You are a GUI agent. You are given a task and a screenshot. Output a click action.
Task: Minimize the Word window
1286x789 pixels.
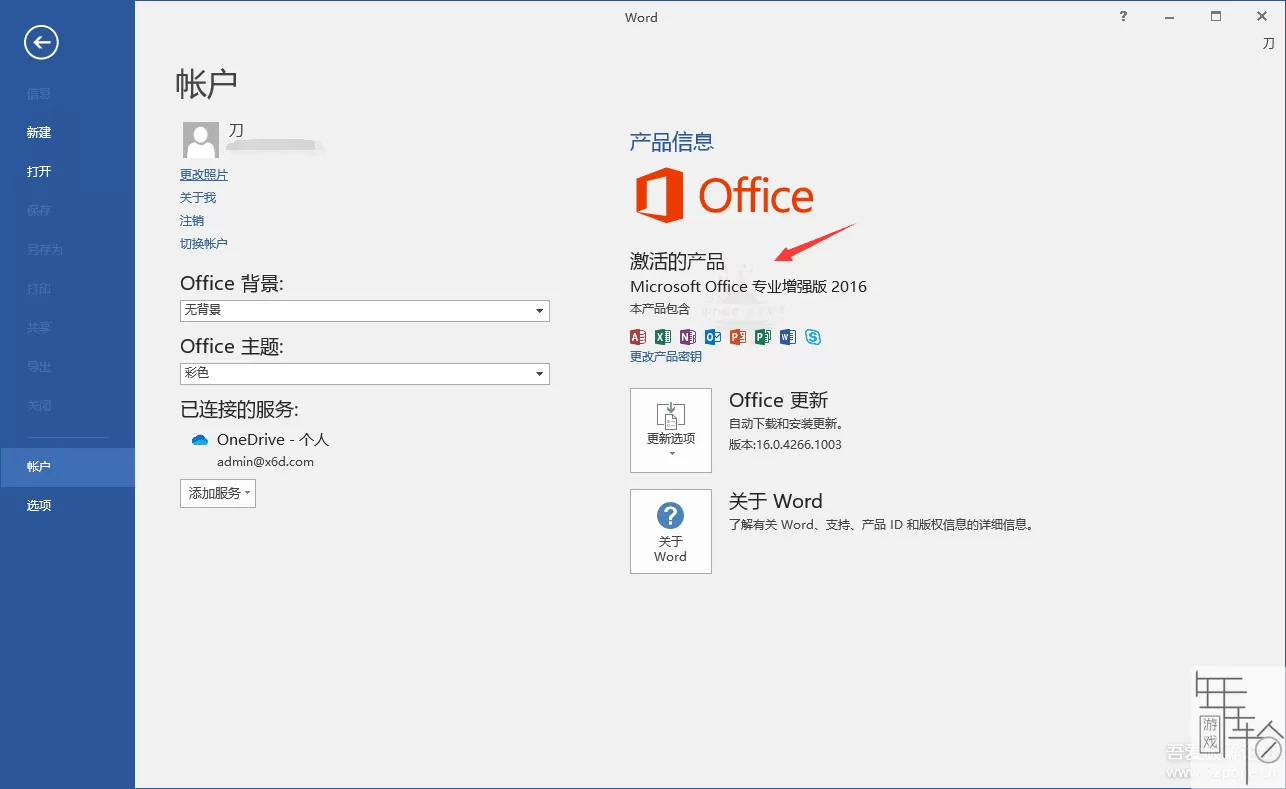click(1170, 16)
